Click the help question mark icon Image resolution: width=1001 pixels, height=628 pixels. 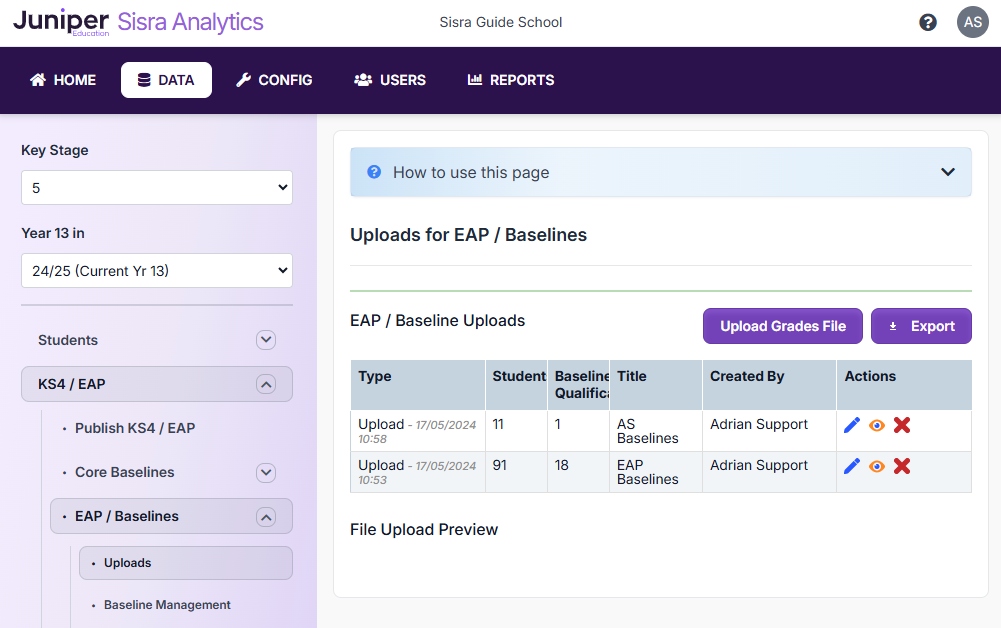pyautogui.click(x=928, y=22)
